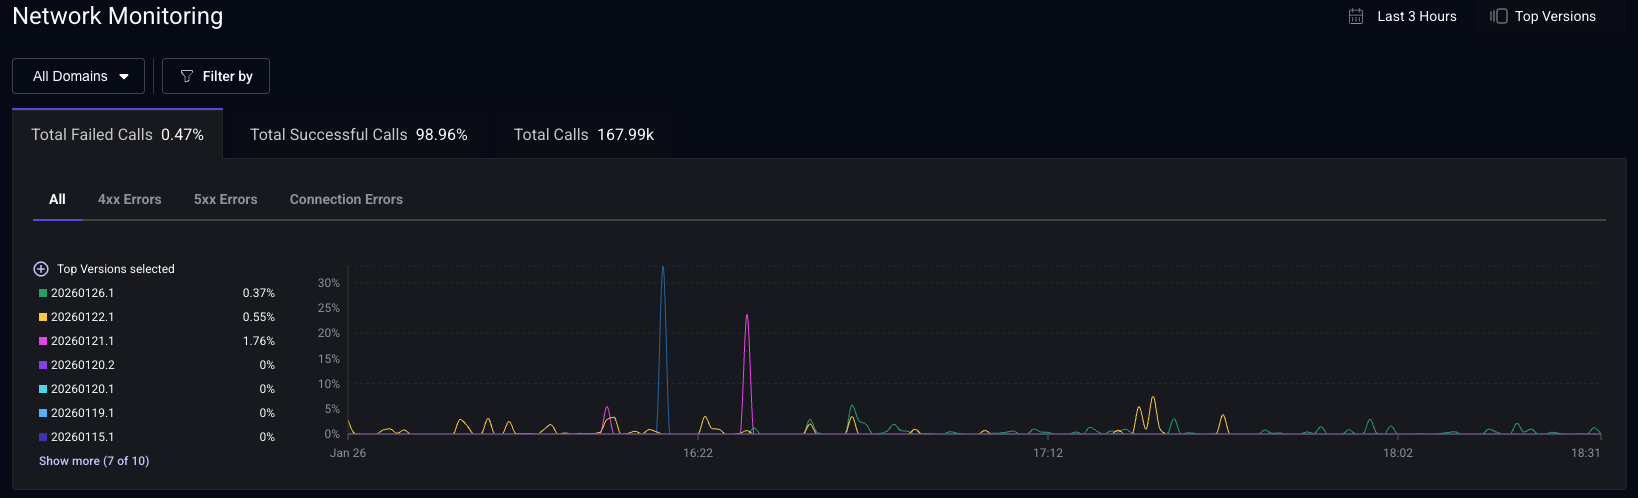Toggle version 20260122.1 yellow legend marker
The image size is (1638, 498).
click(43, 317)
